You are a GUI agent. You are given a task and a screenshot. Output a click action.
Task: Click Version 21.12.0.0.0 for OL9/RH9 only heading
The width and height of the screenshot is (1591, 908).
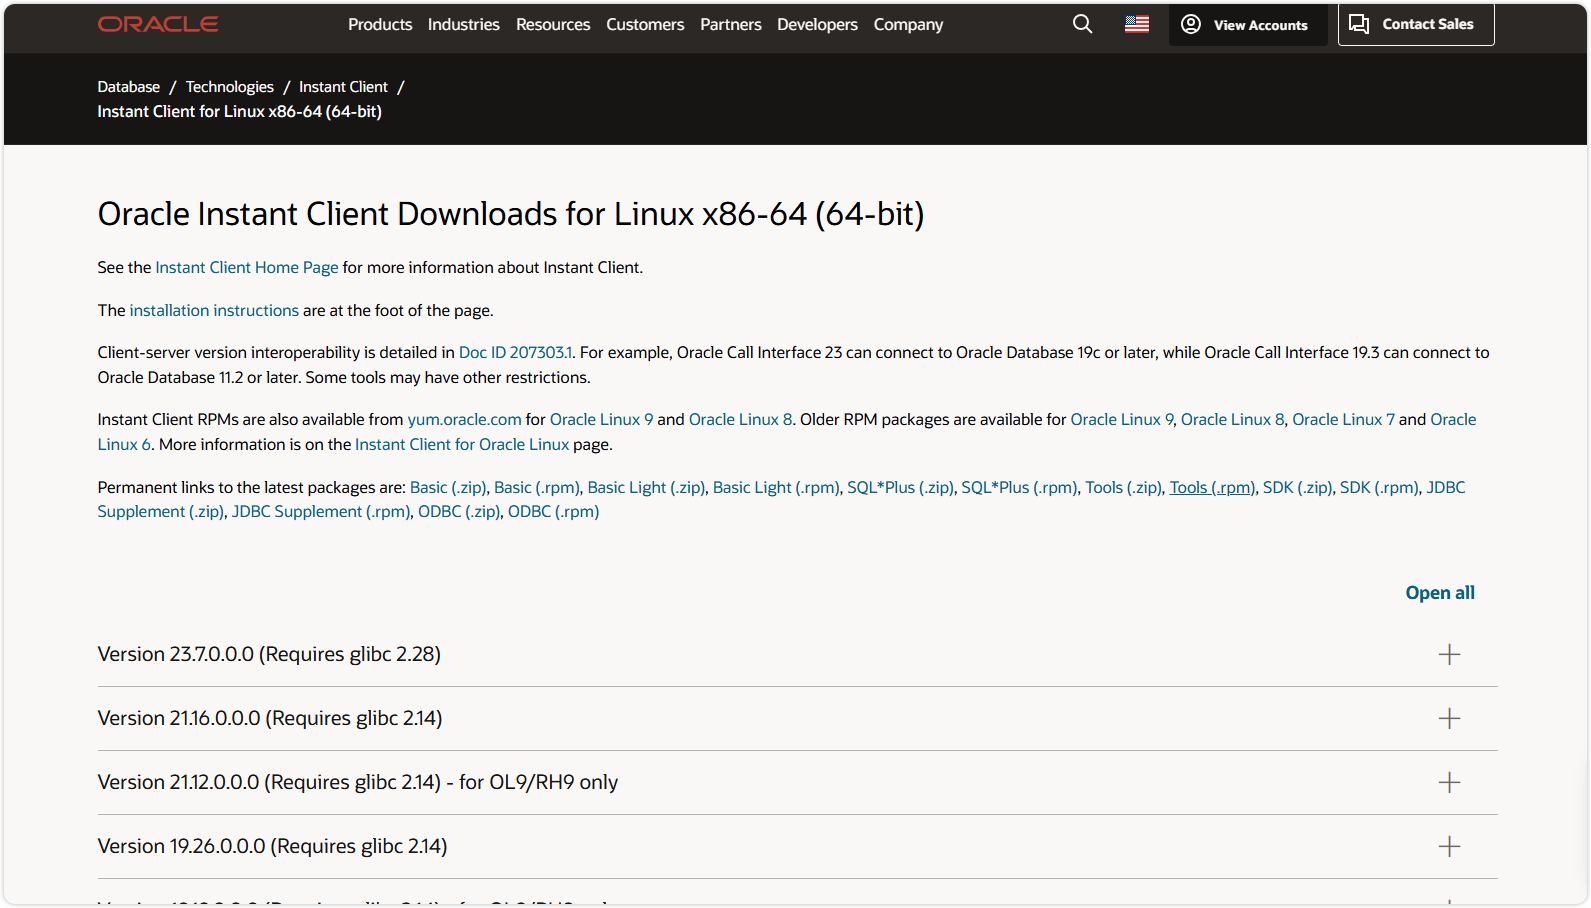click(x=358, y=782)
